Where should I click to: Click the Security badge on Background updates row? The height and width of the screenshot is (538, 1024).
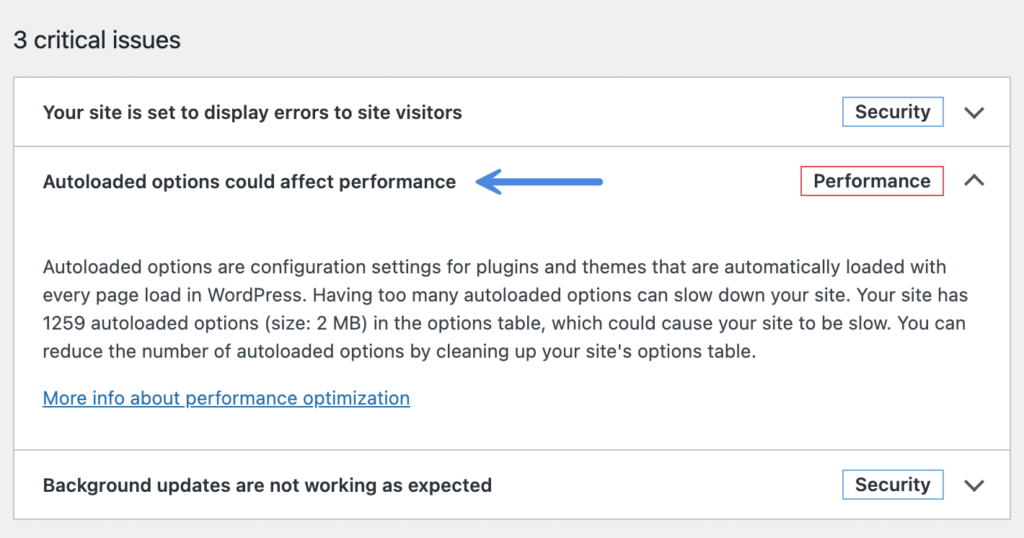click(893, 484)
